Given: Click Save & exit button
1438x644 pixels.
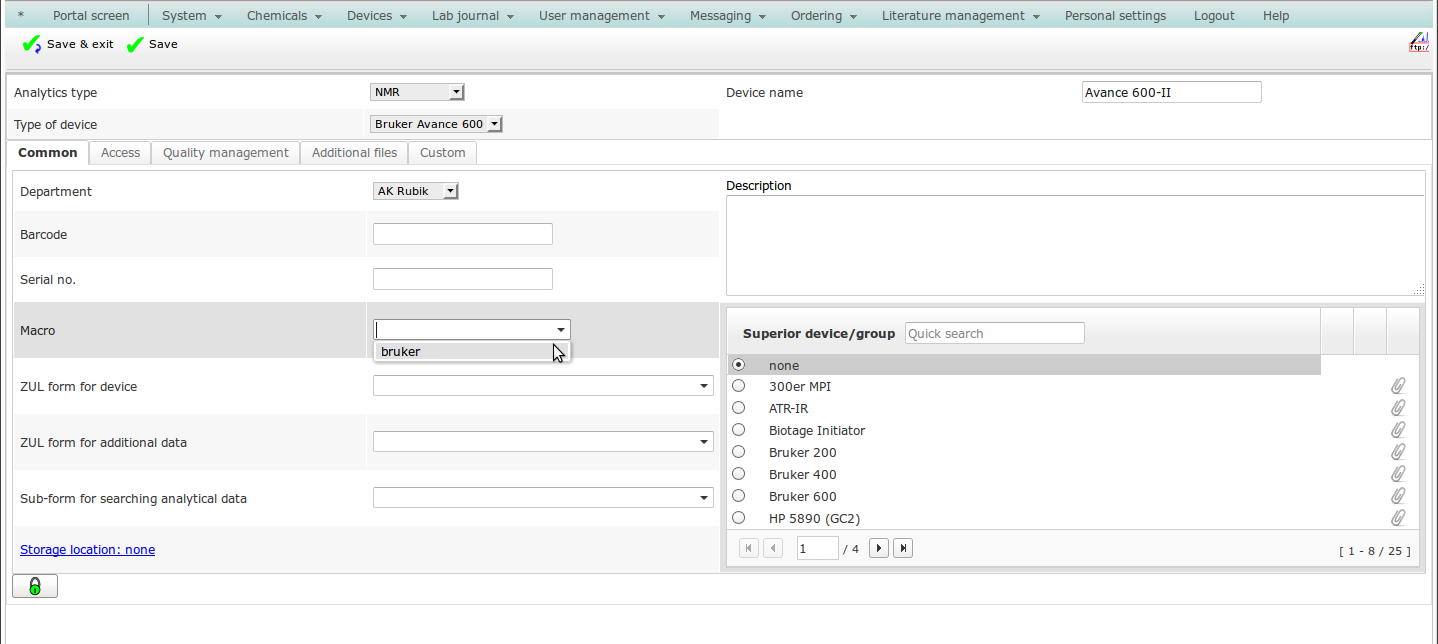Looking at the screenshot, I should (68, 44).
